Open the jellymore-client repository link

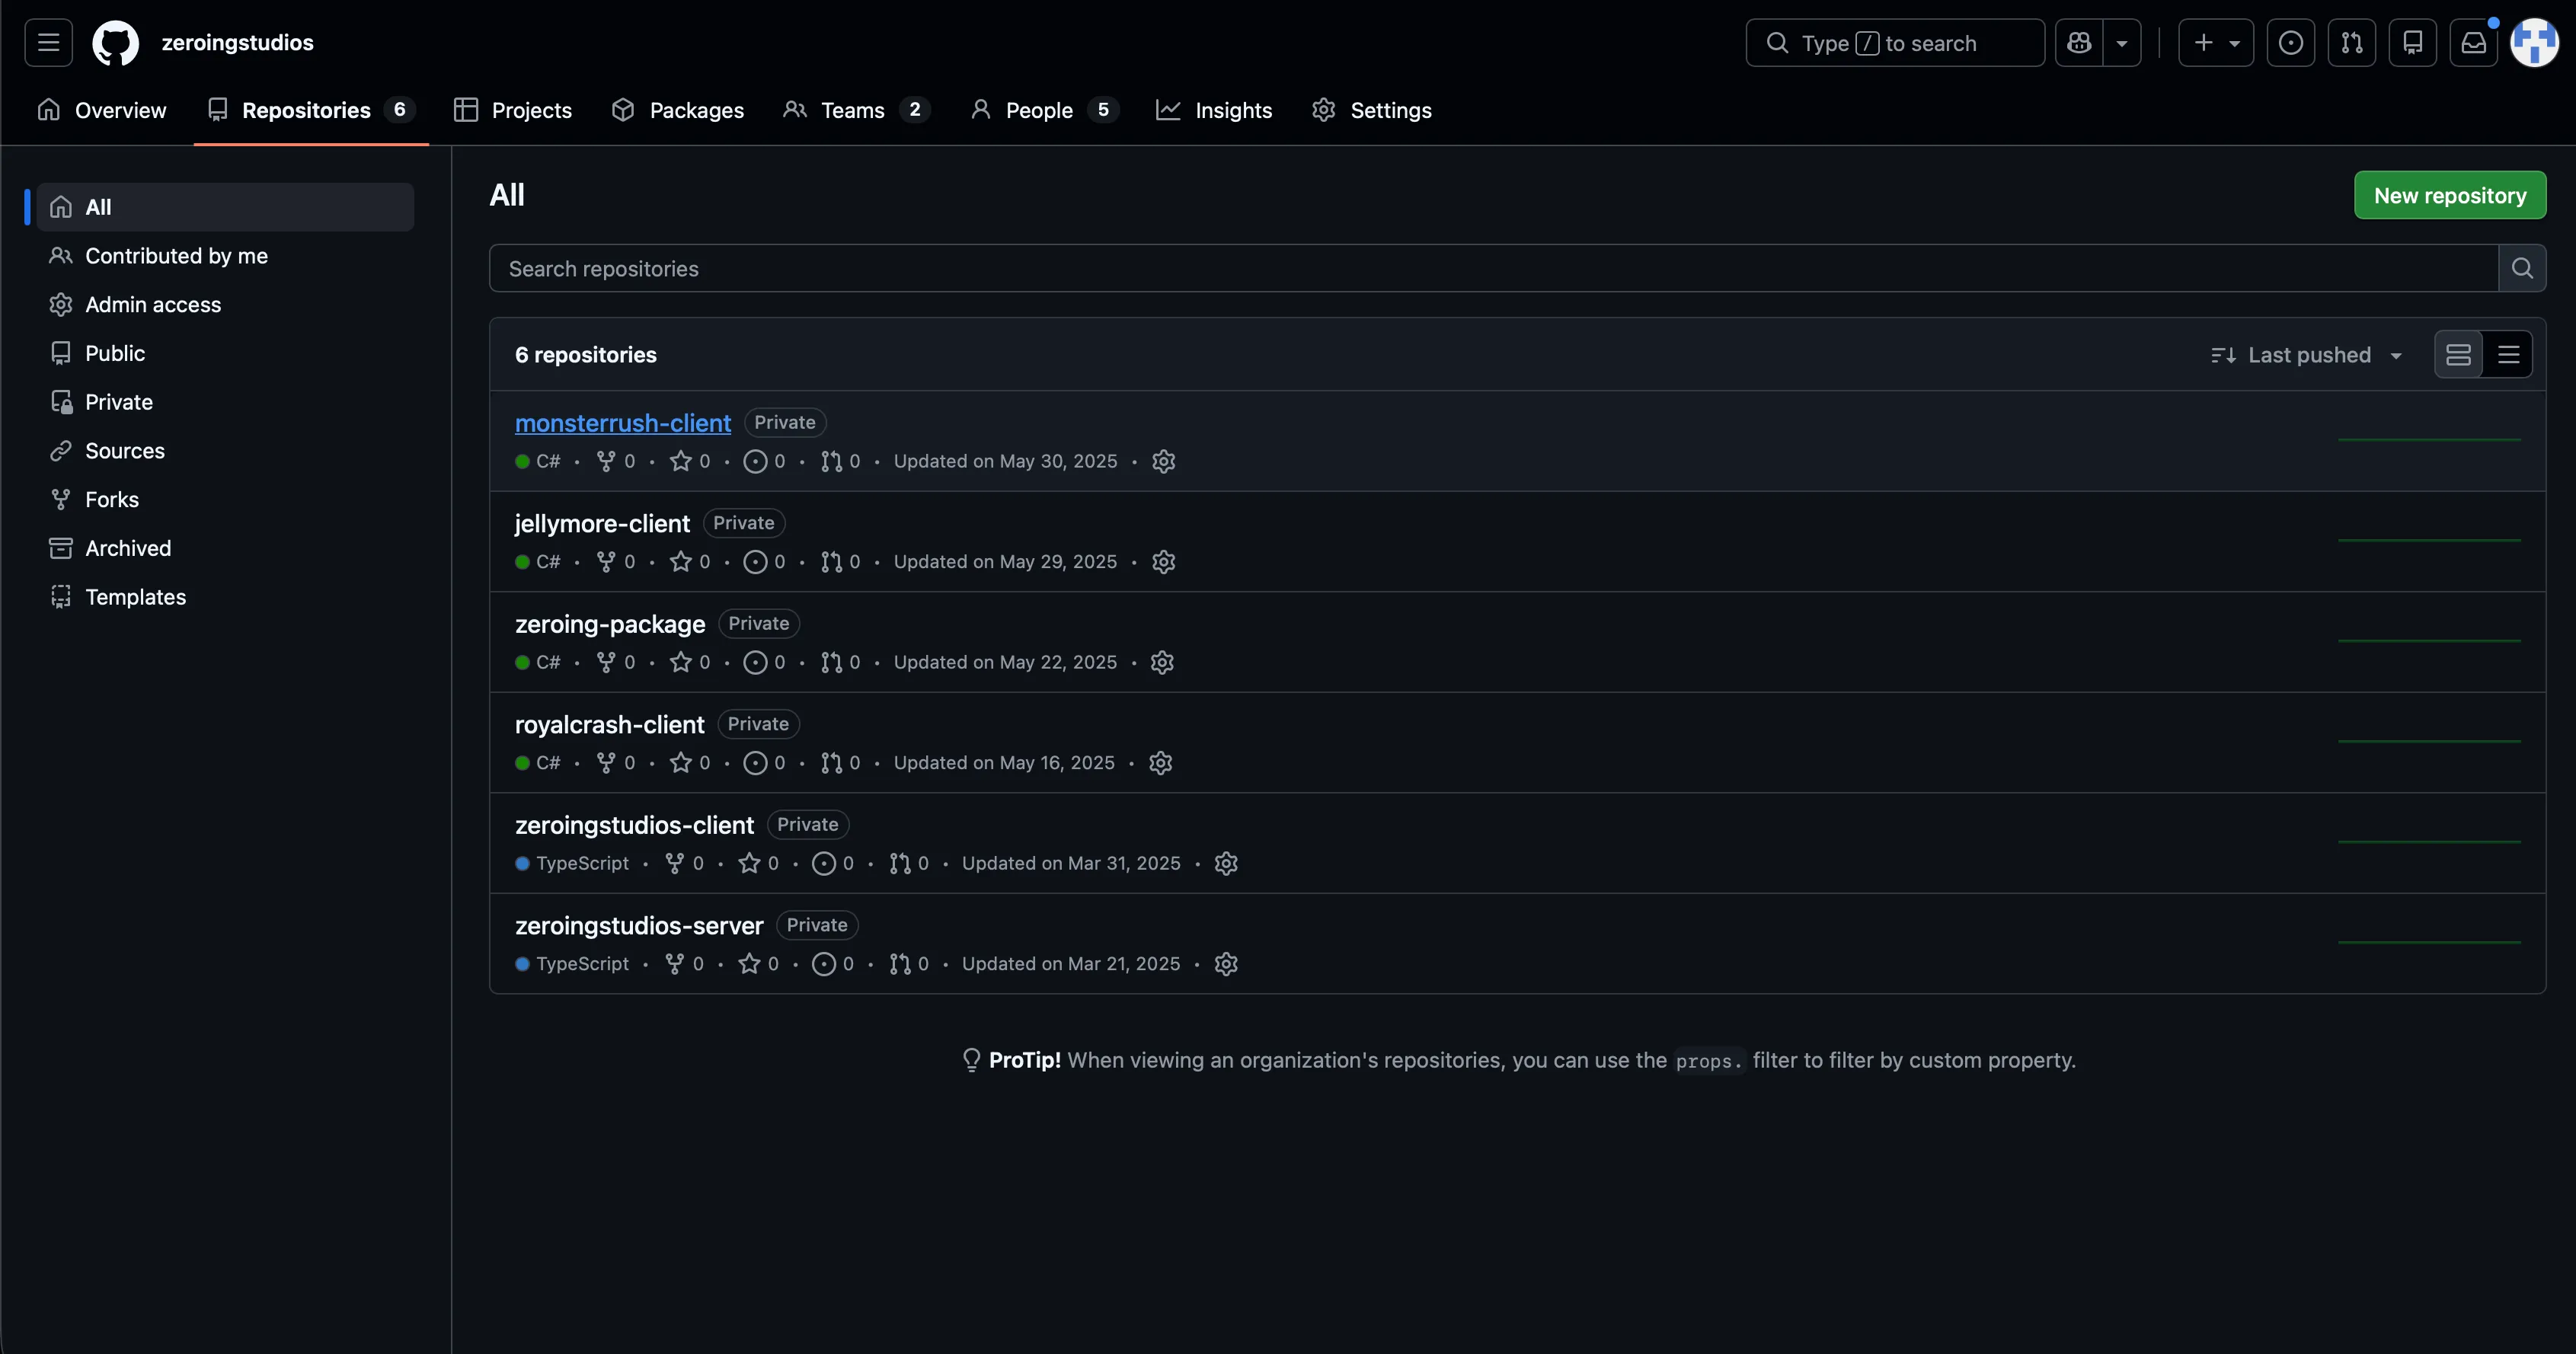pos(602,523)
